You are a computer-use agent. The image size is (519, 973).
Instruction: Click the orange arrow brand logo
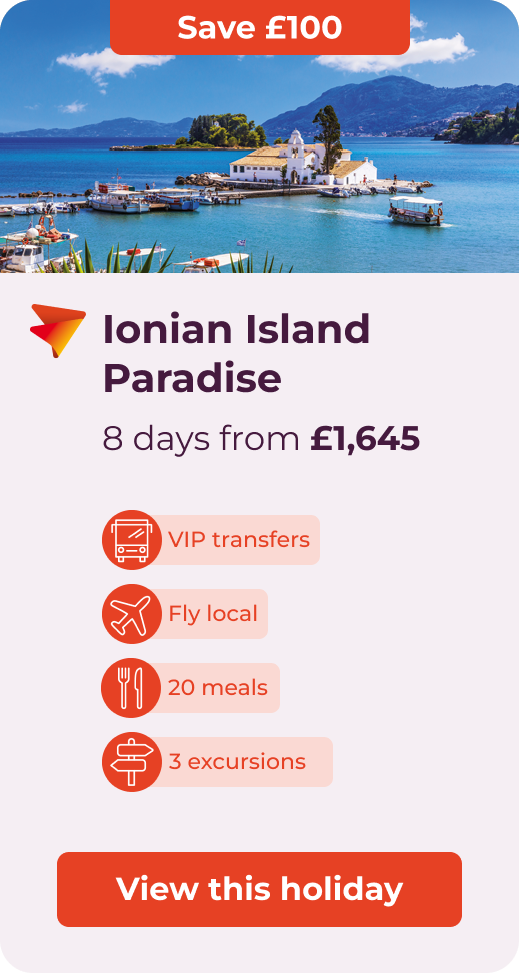[58, 330]
